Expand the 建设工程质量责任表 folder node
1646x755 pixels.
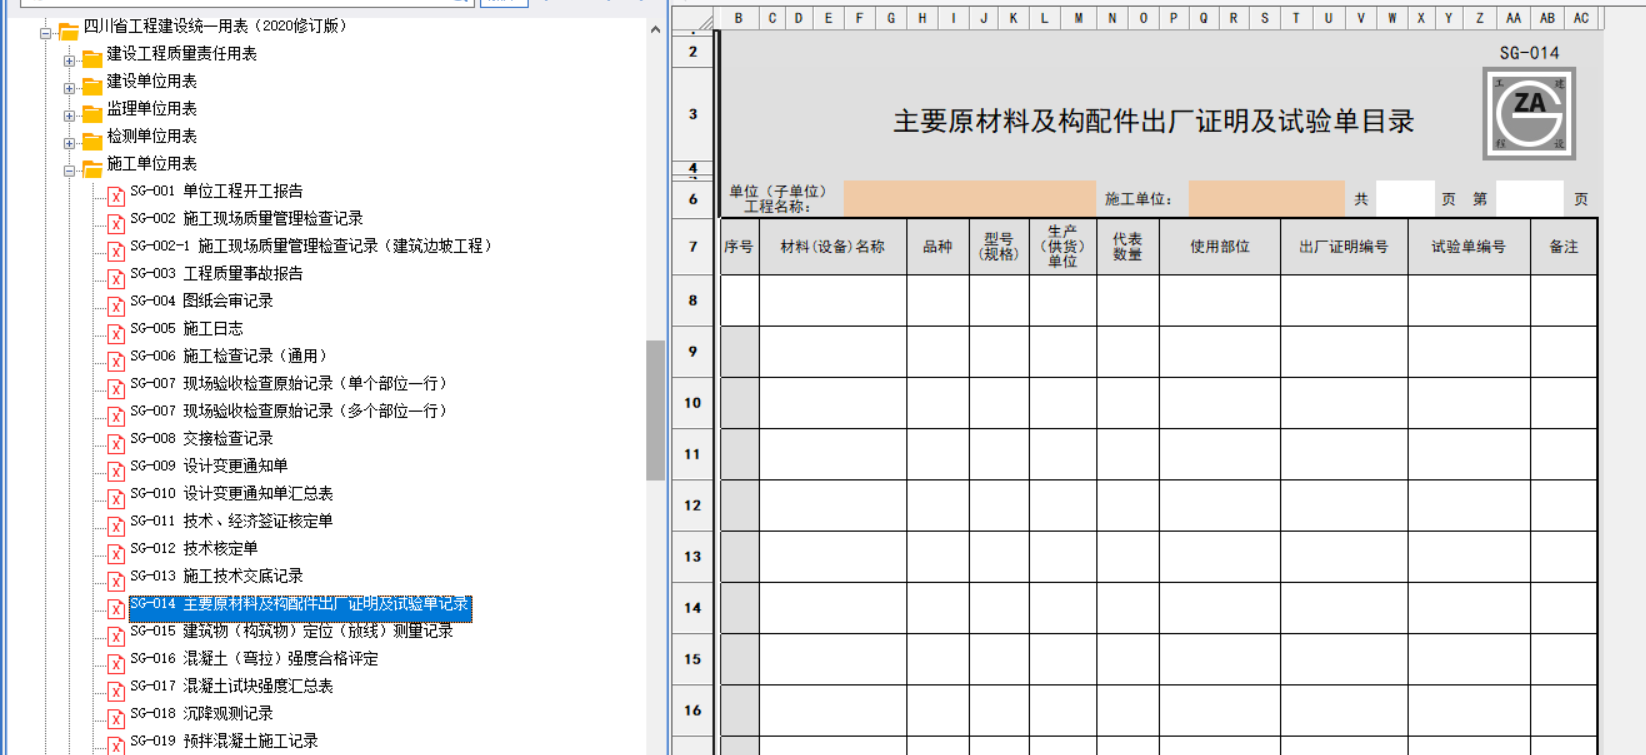pyautogui.click(x=69, y=61)
